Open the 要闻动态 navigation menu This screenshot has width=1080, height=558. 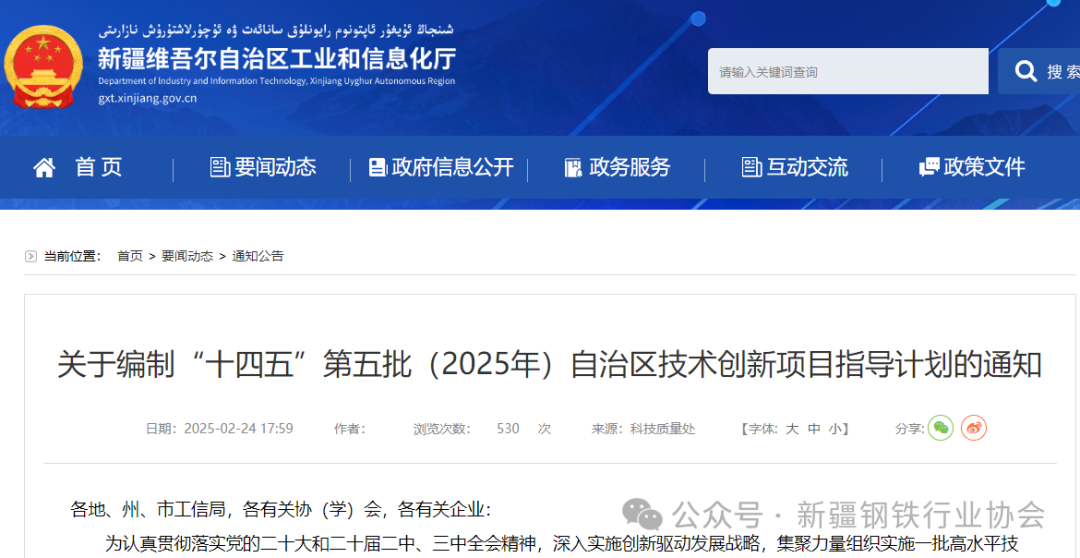click(275, 167)
